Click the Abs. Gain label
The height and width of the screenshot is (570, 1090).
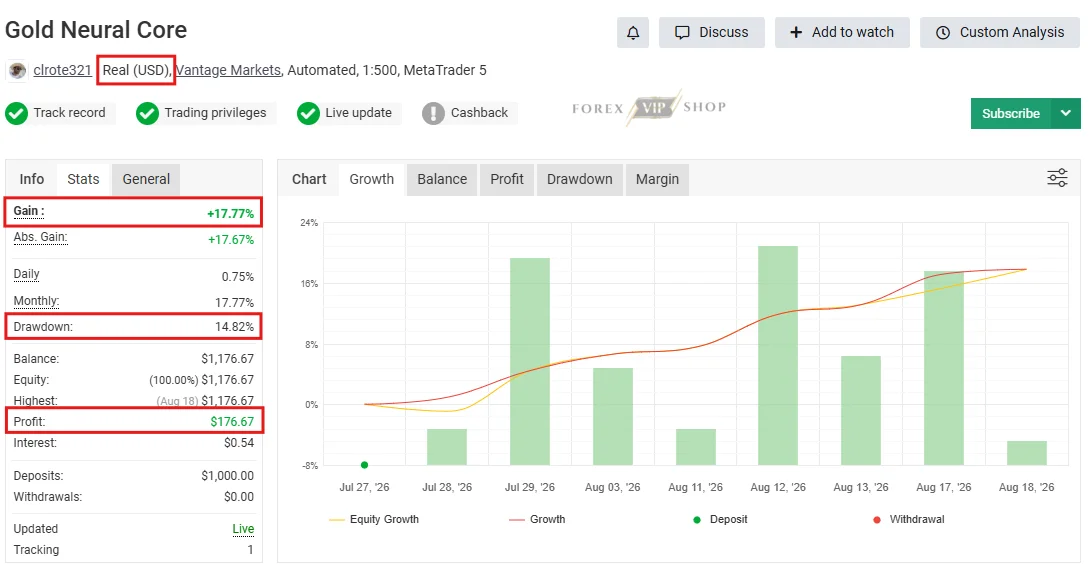click(x=40, y=238)
